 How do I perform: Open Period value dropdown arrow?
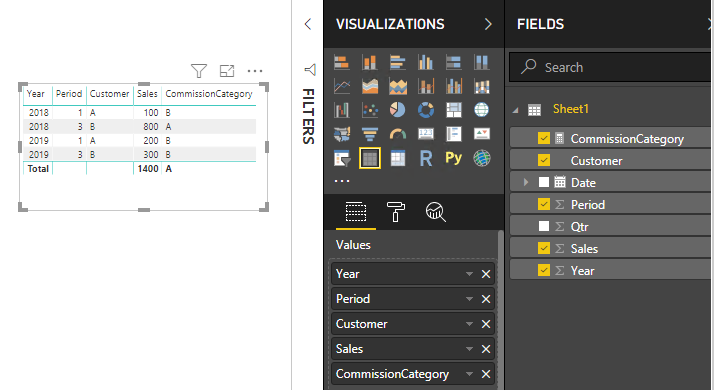469,299
